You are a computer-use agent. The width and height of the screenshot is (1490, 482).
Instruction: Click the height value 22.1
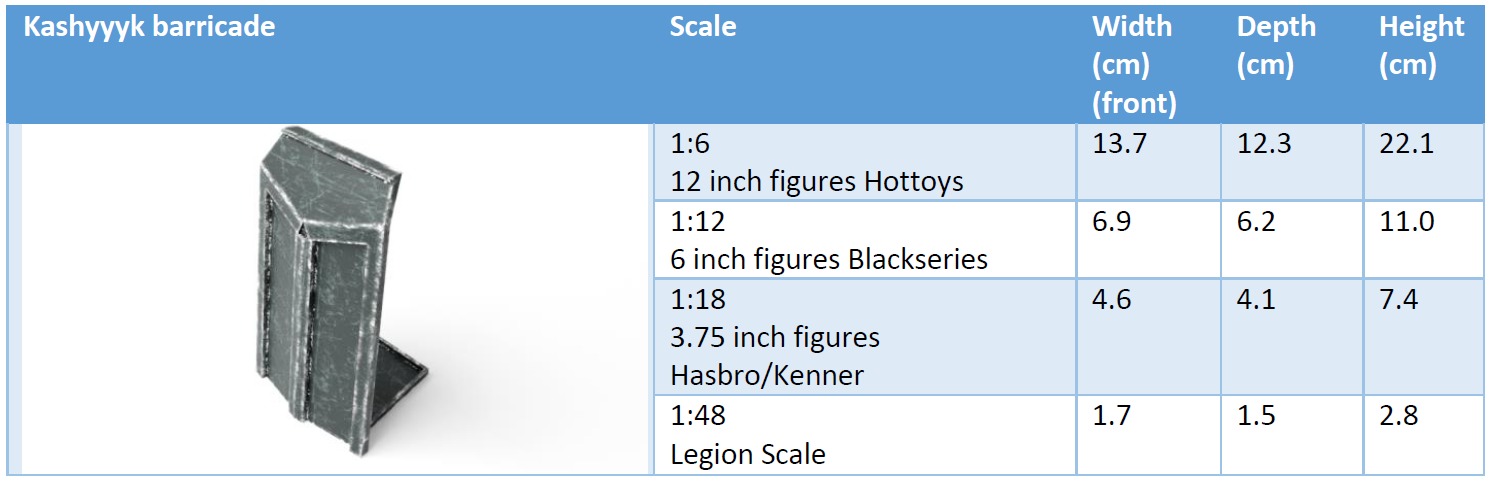click(x=1406, y=145)
